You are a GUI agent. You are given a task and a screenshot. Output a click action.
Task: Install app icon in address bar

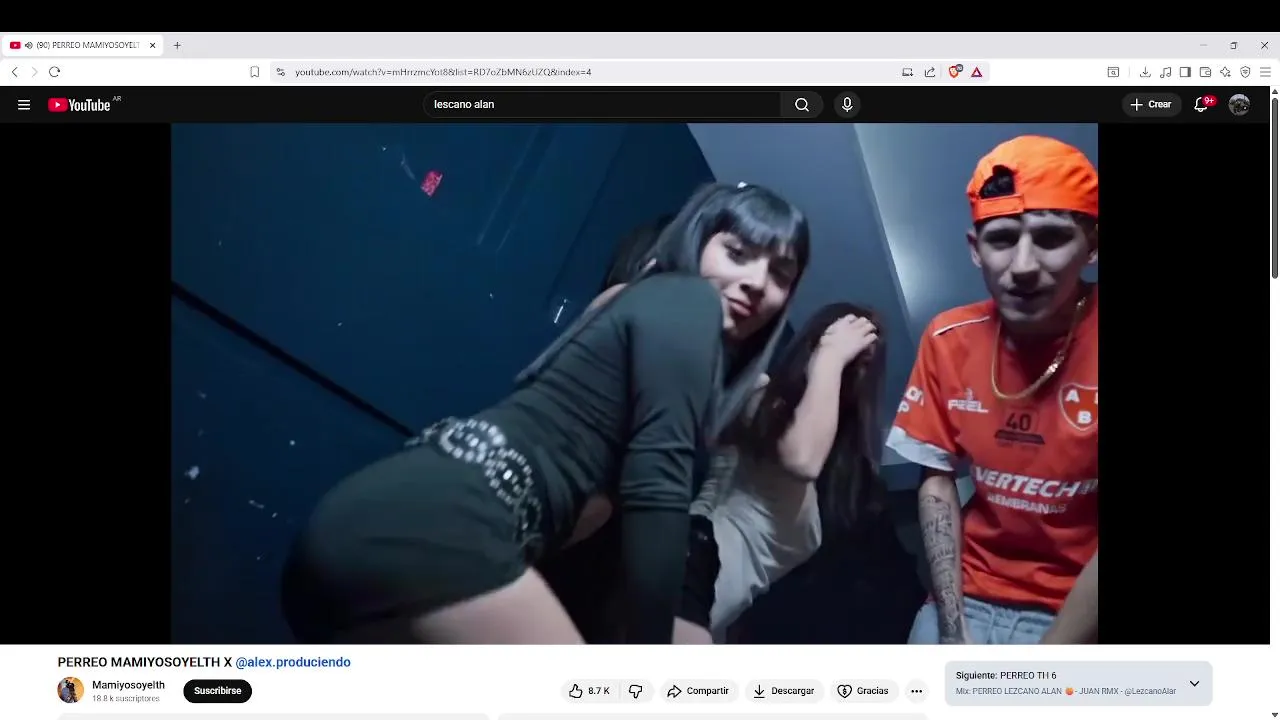[x=907, y=72]
